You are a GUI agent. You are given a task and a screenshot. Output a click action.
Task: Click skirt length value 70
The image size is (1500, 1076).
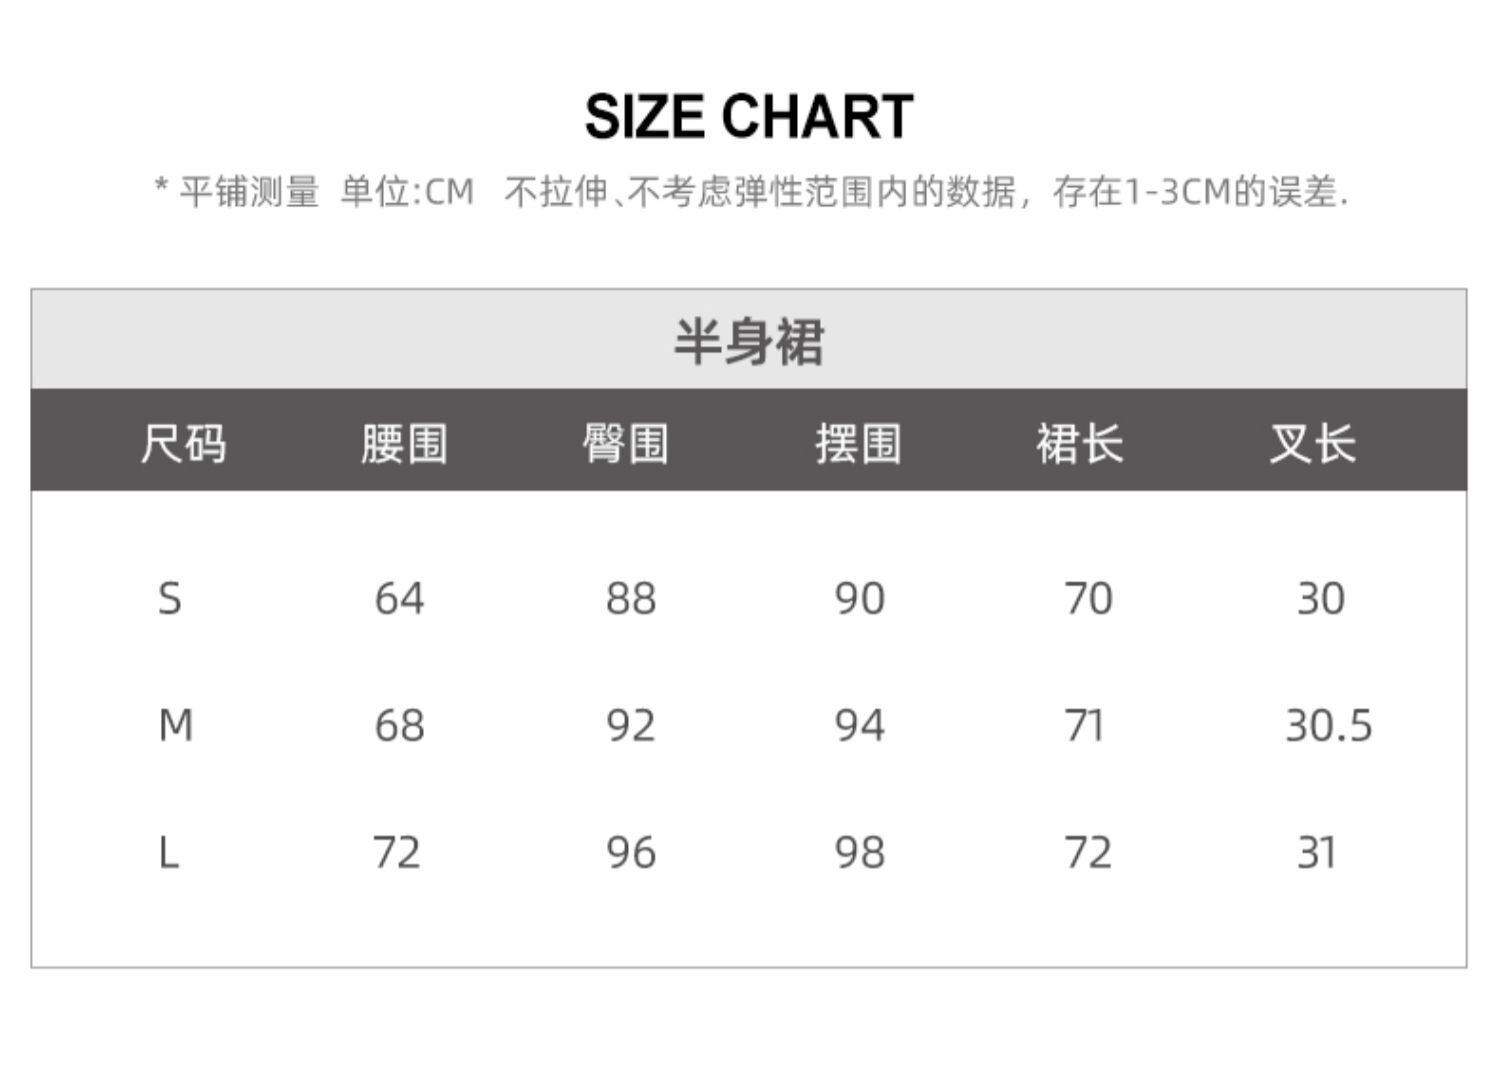(x=1088, y=599)
